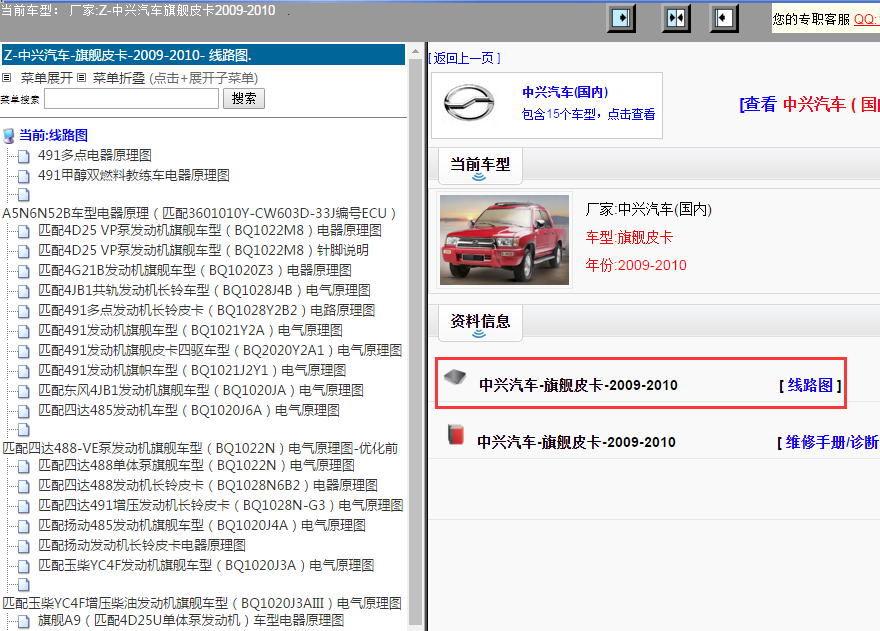Screen dimensions: 880x631
Task: Click the Z-中兴汽车-旗舰皮卡-2009-2010- 线路图 header
Action: click(203, 55)
